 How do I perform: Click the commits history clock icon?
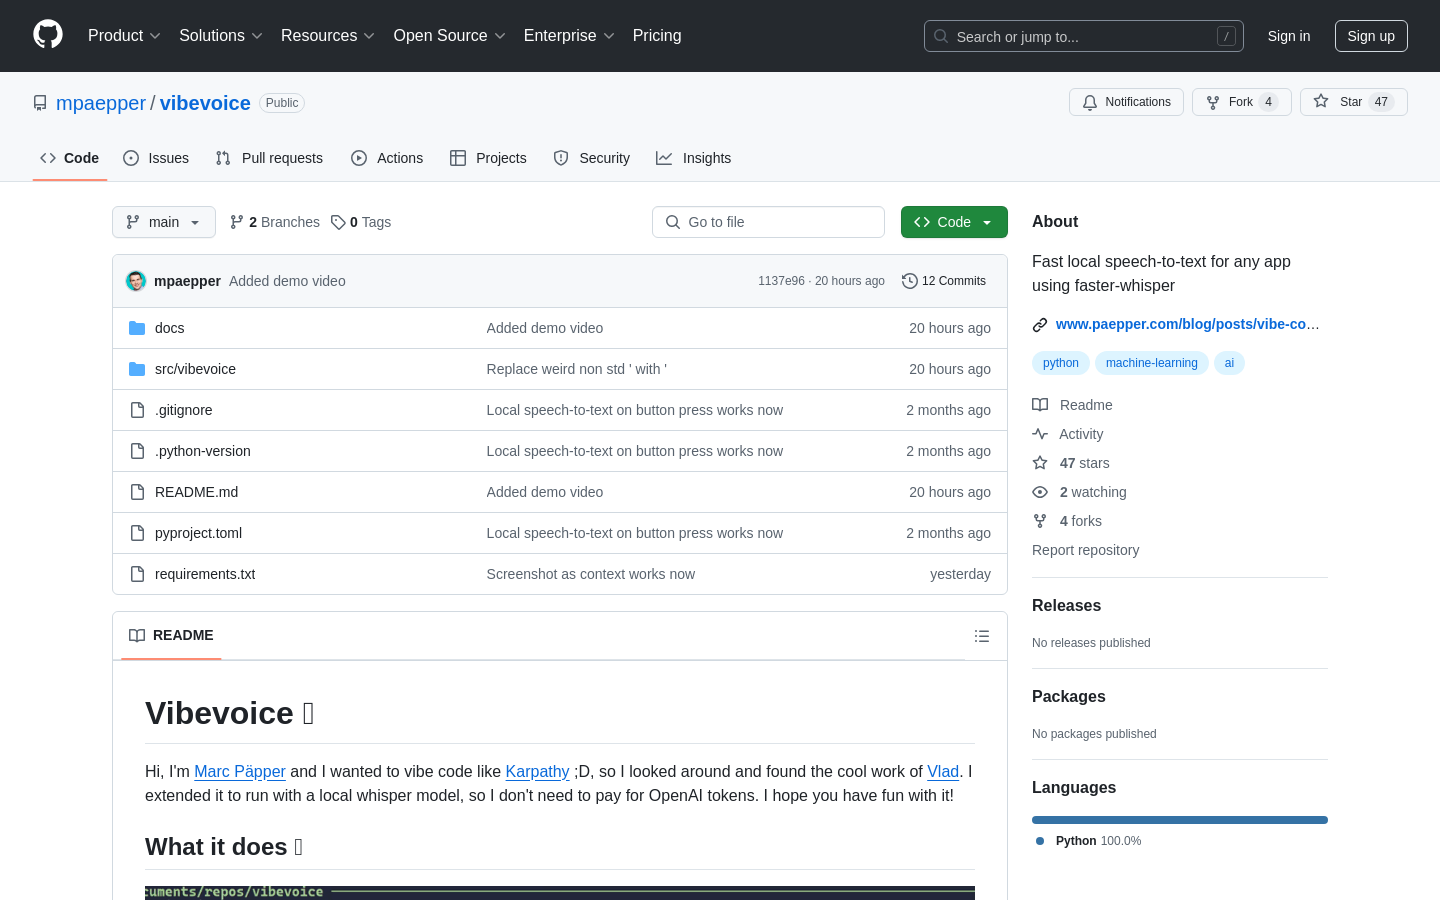click(910, 281)
